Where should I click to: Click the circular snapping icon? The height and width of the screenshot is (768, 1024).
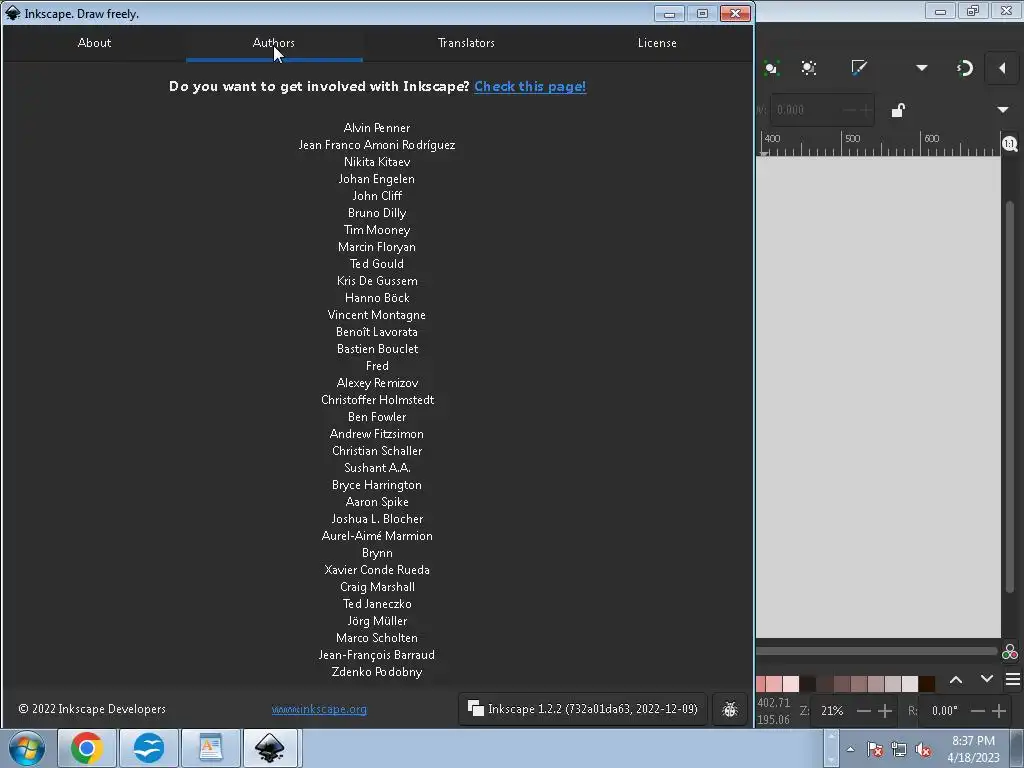965,68
